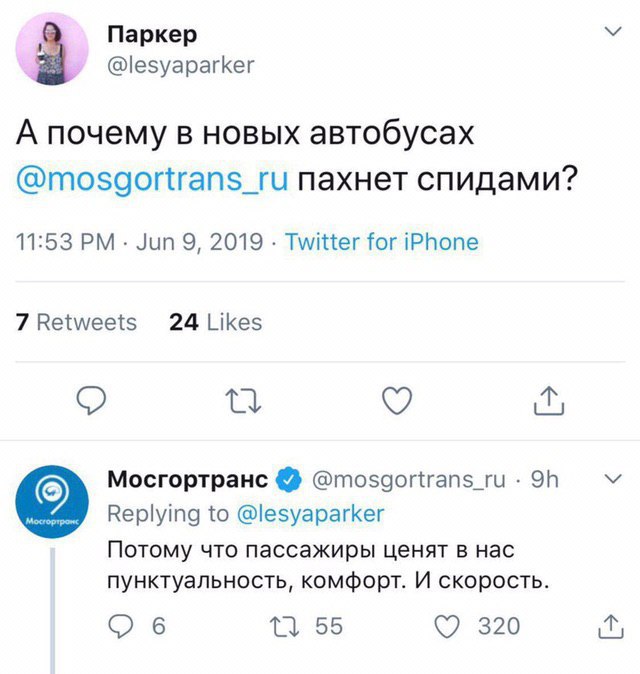This screenshot has height=674, width=640.
Task: View the 24 Likes list
Action: pos(216,322)
